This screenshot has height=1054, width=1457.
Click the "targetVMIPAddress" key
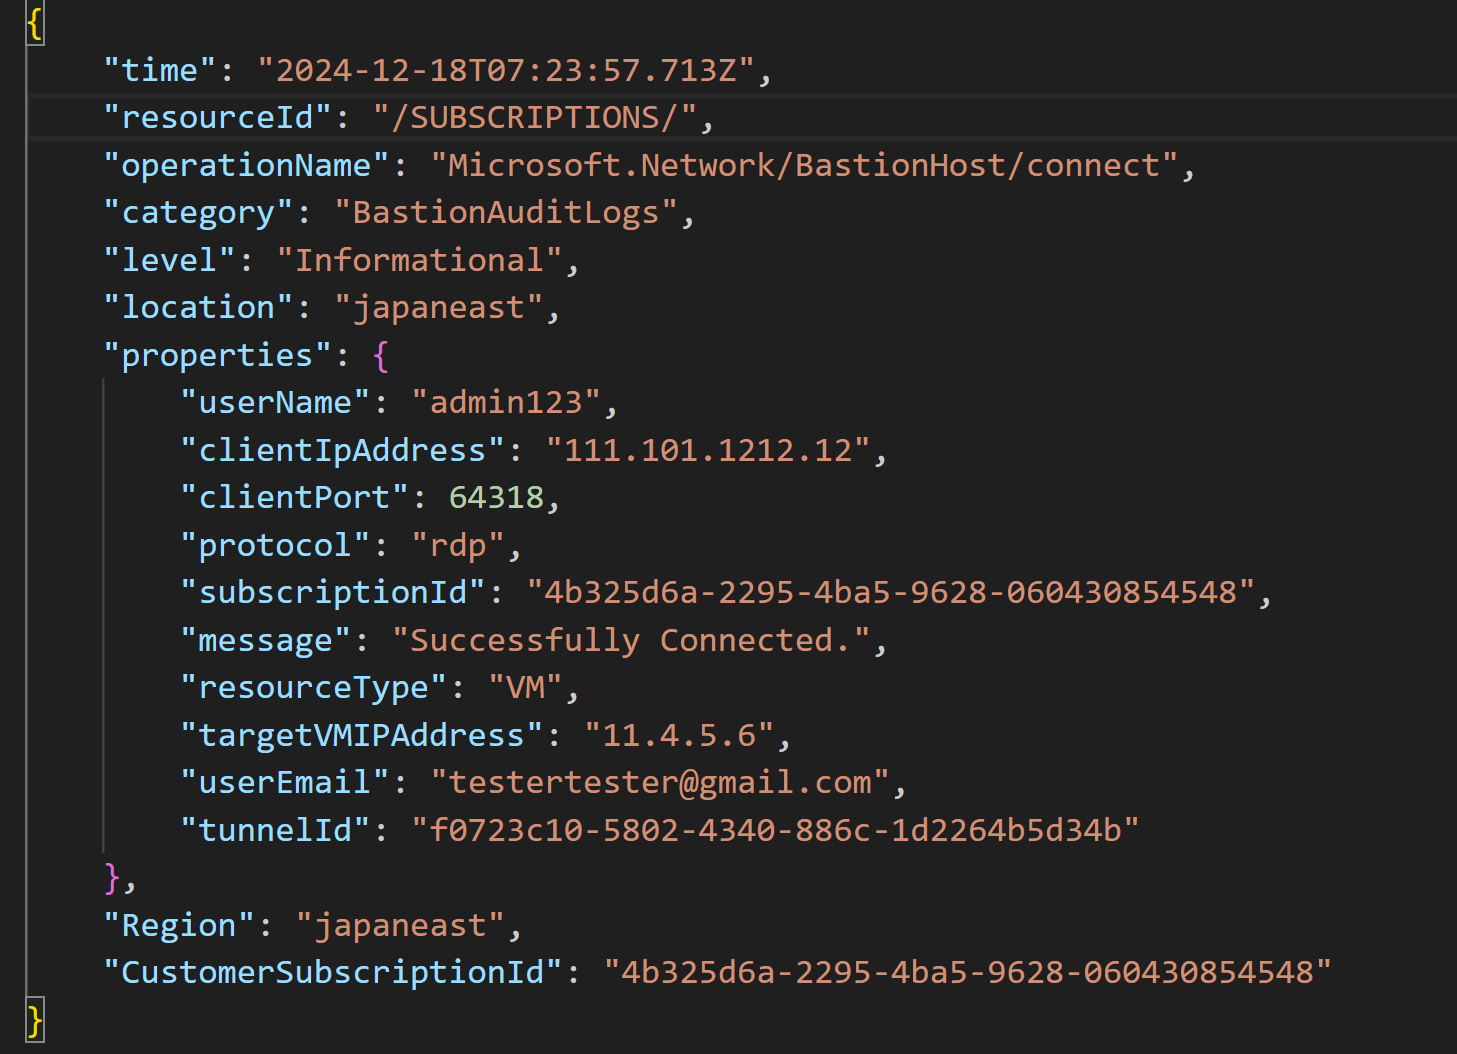click(x=362, y=735)
